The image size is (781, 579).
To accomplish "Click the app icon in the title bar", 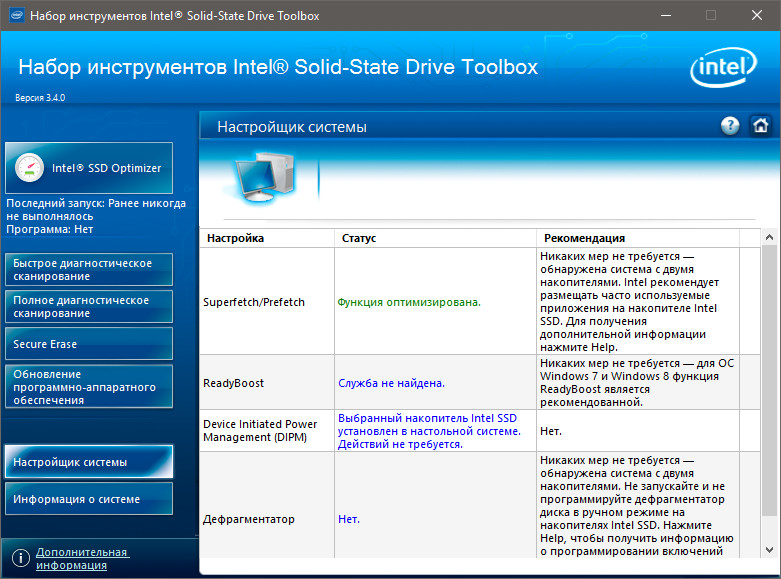I will click(x=16, y=15).
